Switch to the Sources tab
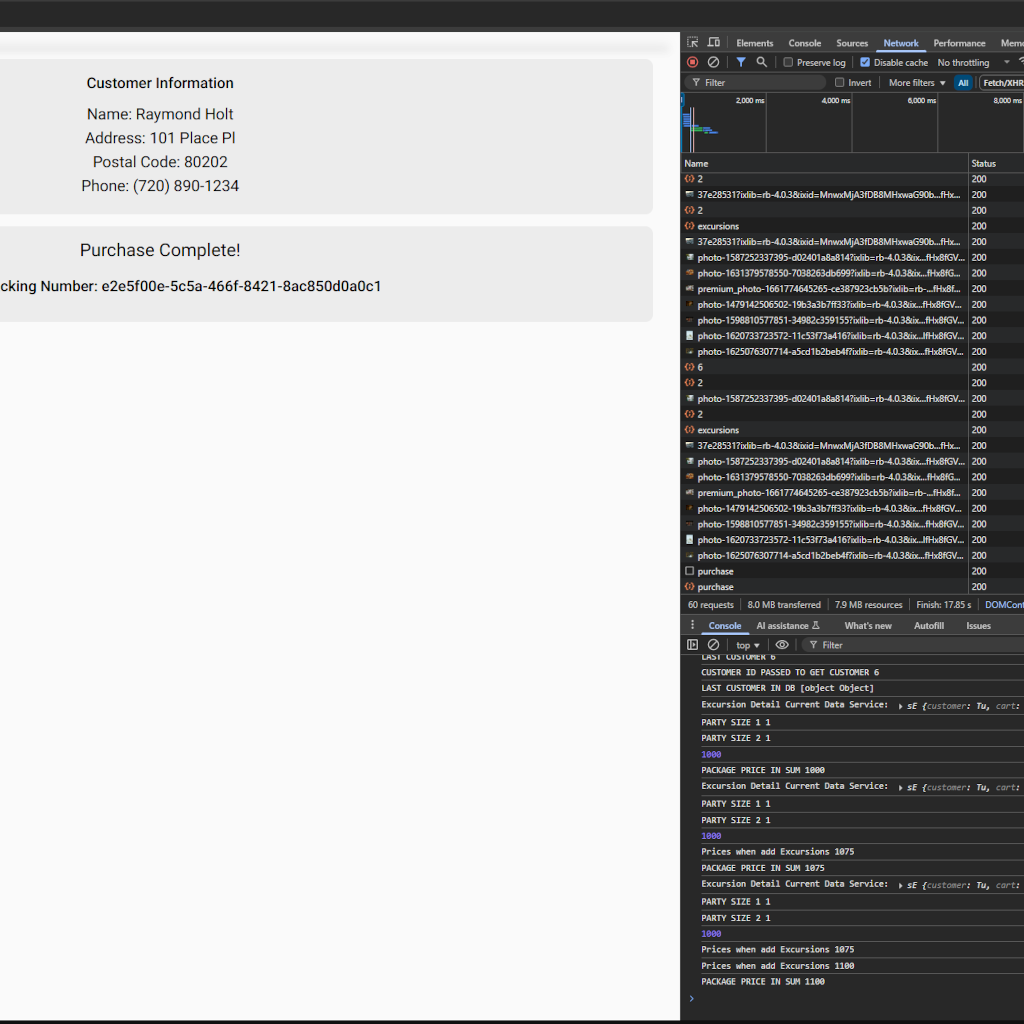This screenshot has width=1024, height=1024. click(x=852, y=43)
